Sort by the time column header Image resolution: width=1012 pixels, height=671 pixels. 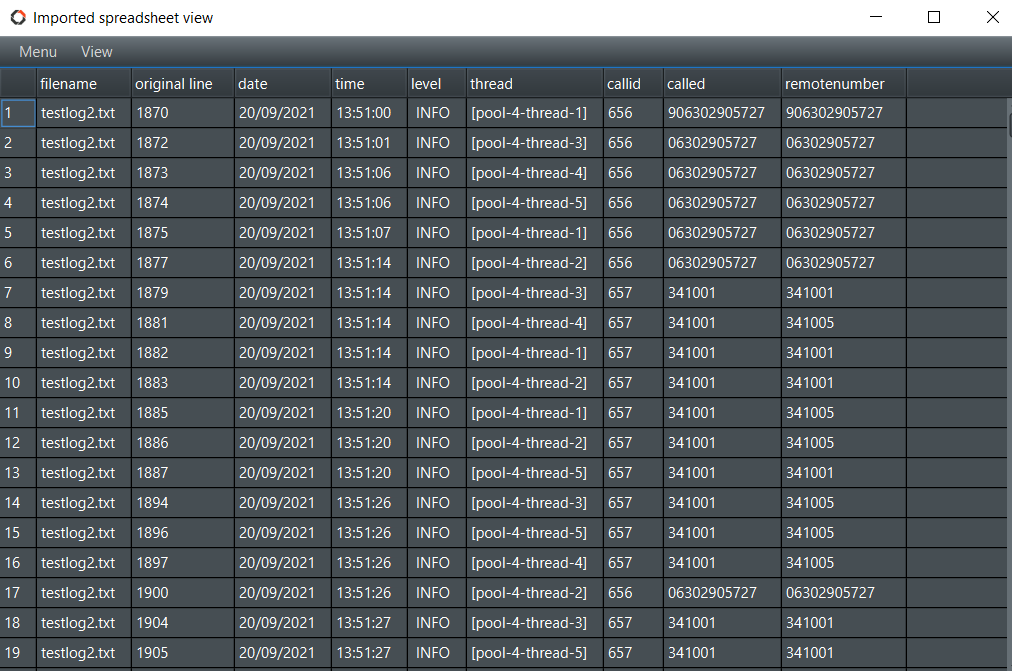pyautogui.click(x=370, y=84)
